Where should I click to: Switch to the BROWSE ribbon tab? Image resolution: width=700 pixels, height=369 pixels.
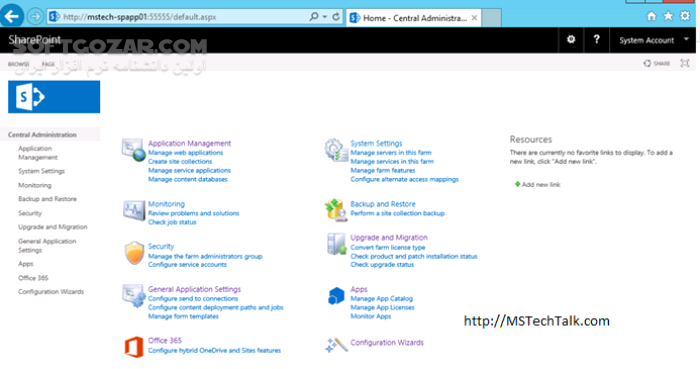18,64
